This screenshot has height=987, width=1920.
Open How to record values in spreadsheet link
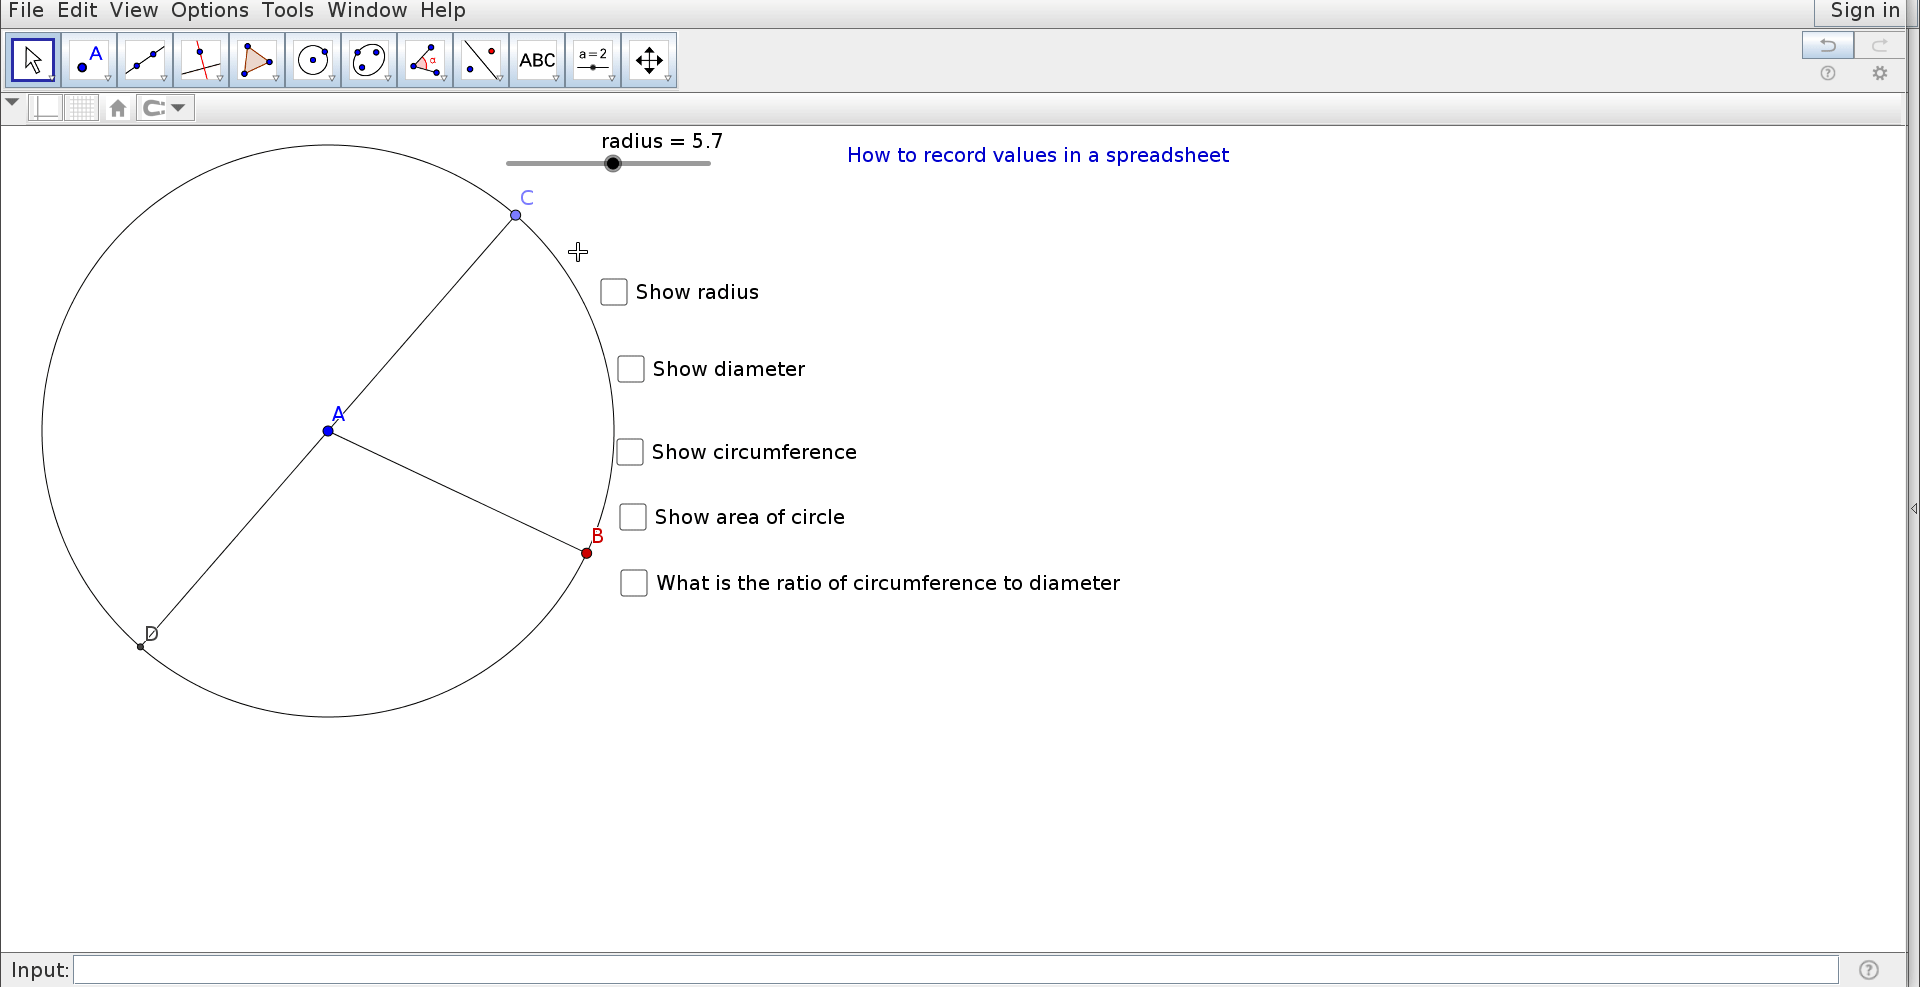click(1038, 155)
